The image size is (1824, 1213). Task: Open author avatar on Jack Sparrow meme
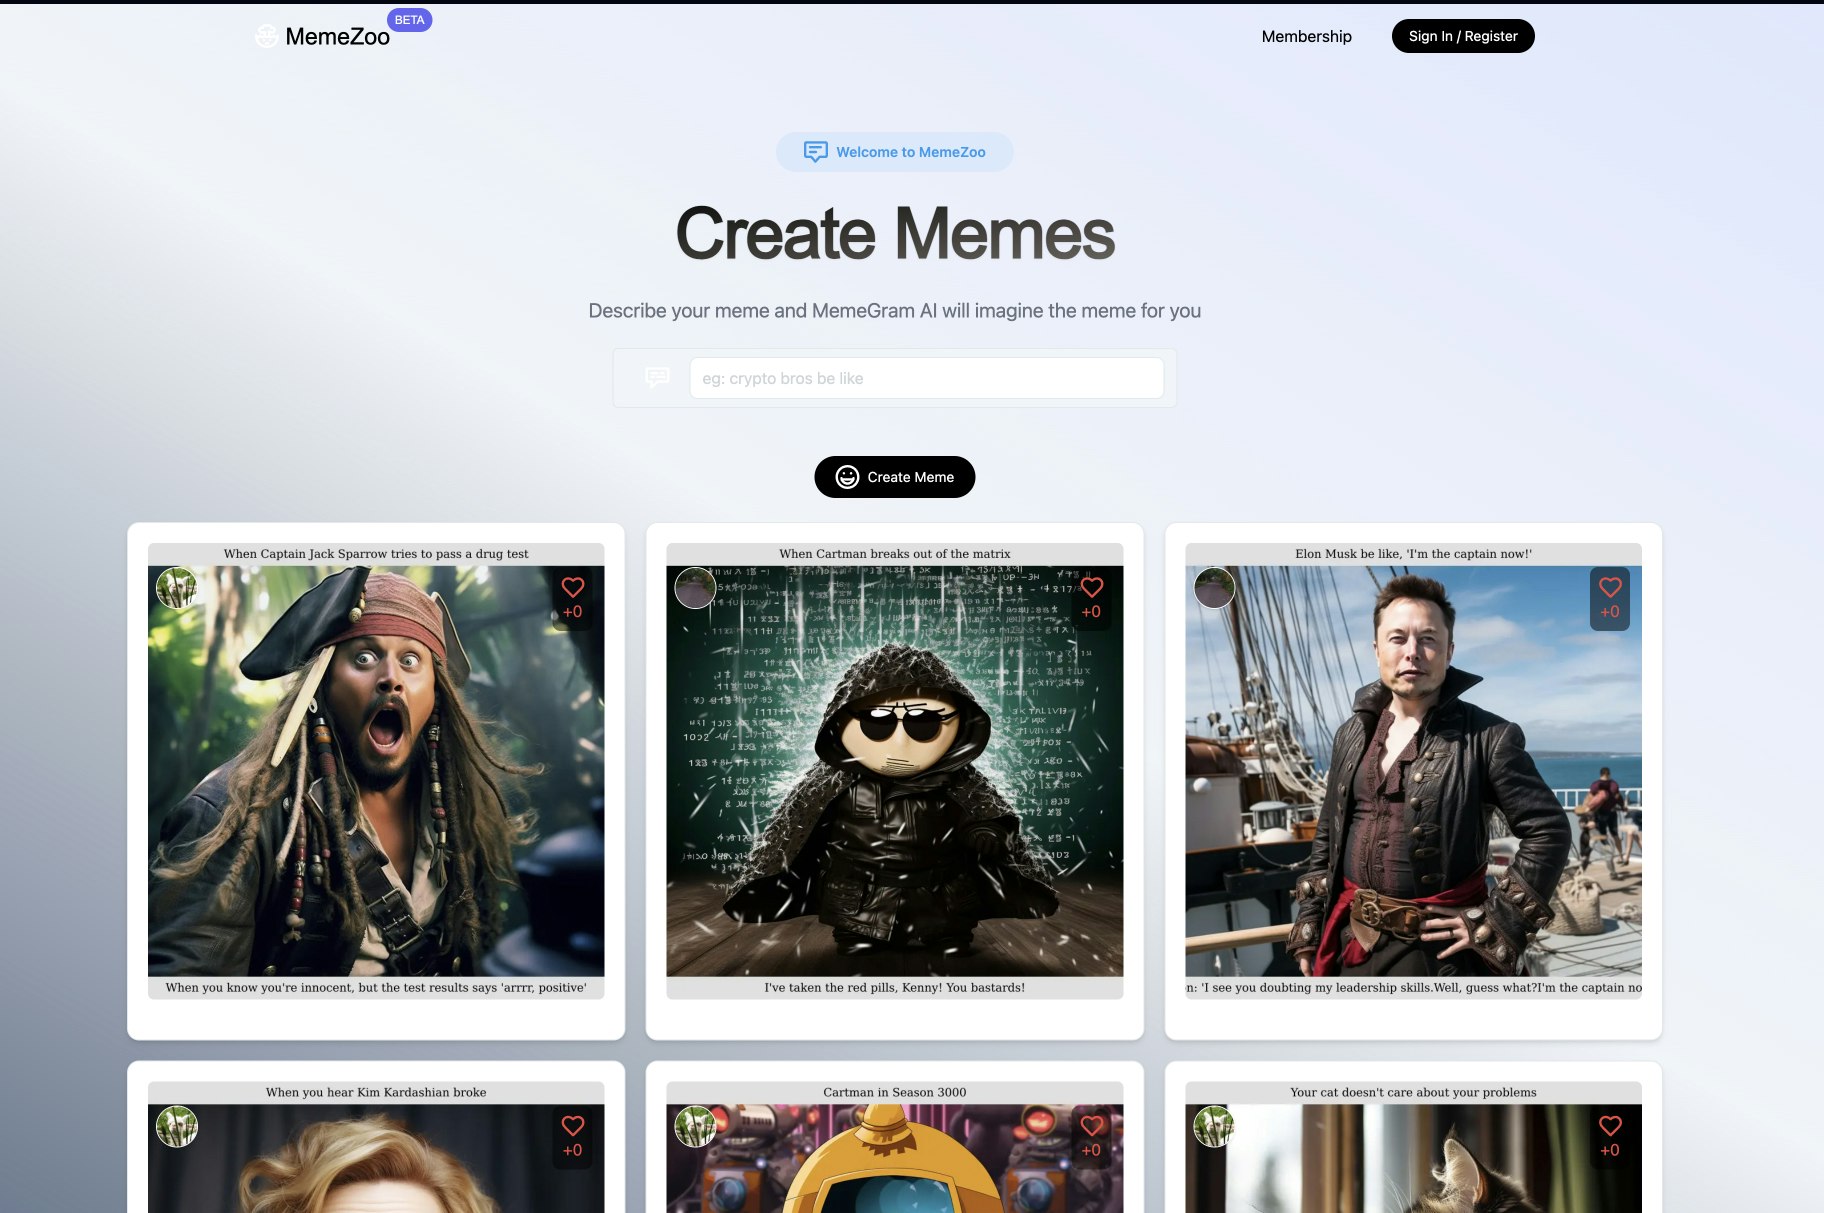177,588
